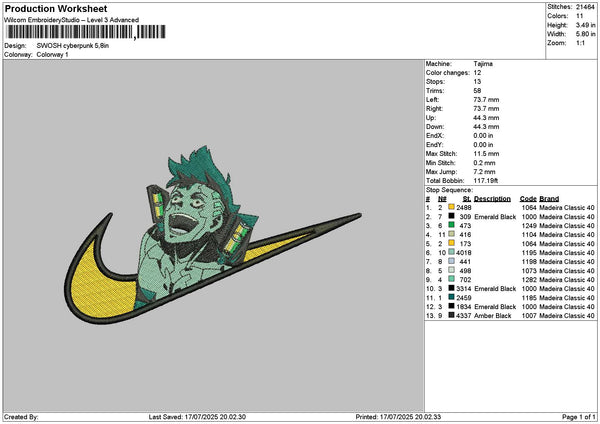Image resolution: width=600 pixels, height=424 pixels.
Task: Select the Width value '5.80 in'
Action: (x=585, y=34)
